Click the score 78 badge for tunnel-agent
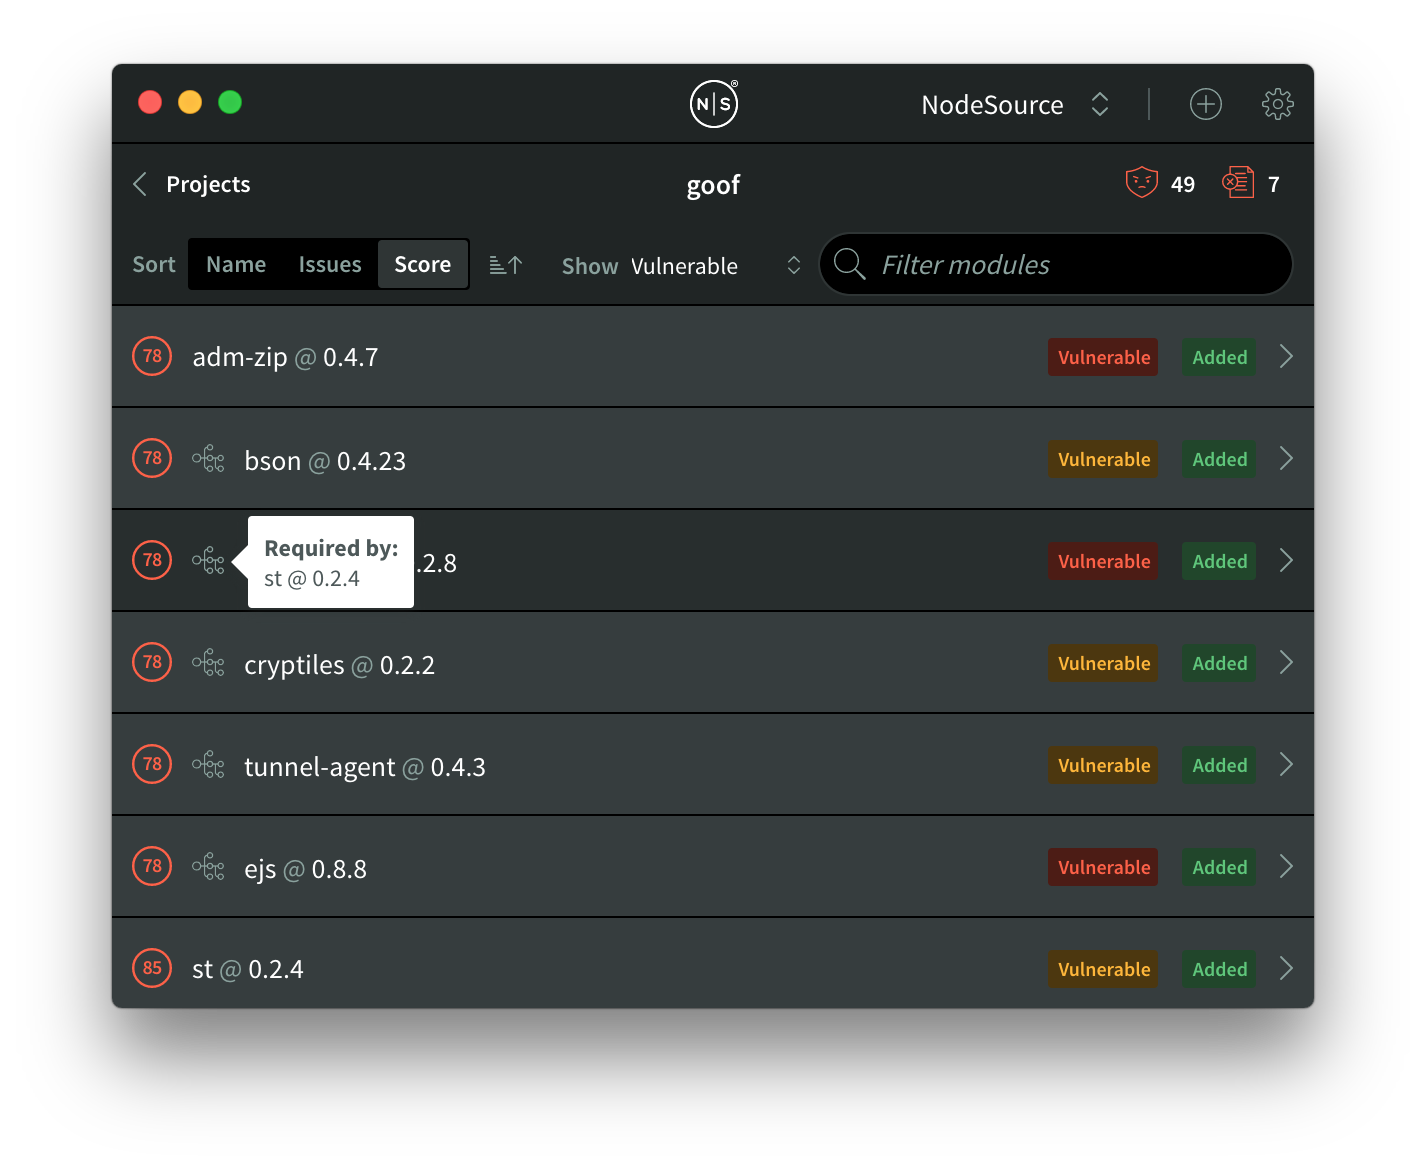This screenshot has width=1426, height=1168. tap(152, 764)
